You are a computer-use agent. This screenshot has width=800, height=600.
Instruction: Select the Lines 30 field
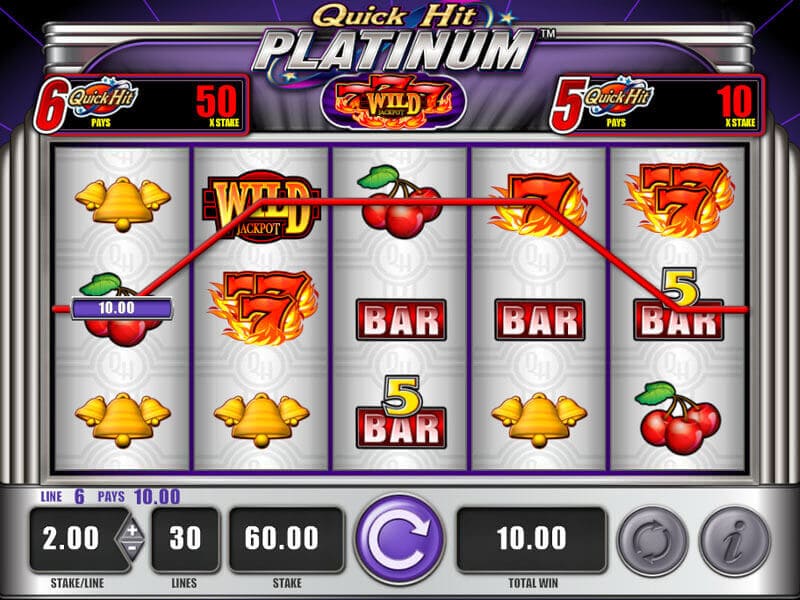tap(185, 540)
